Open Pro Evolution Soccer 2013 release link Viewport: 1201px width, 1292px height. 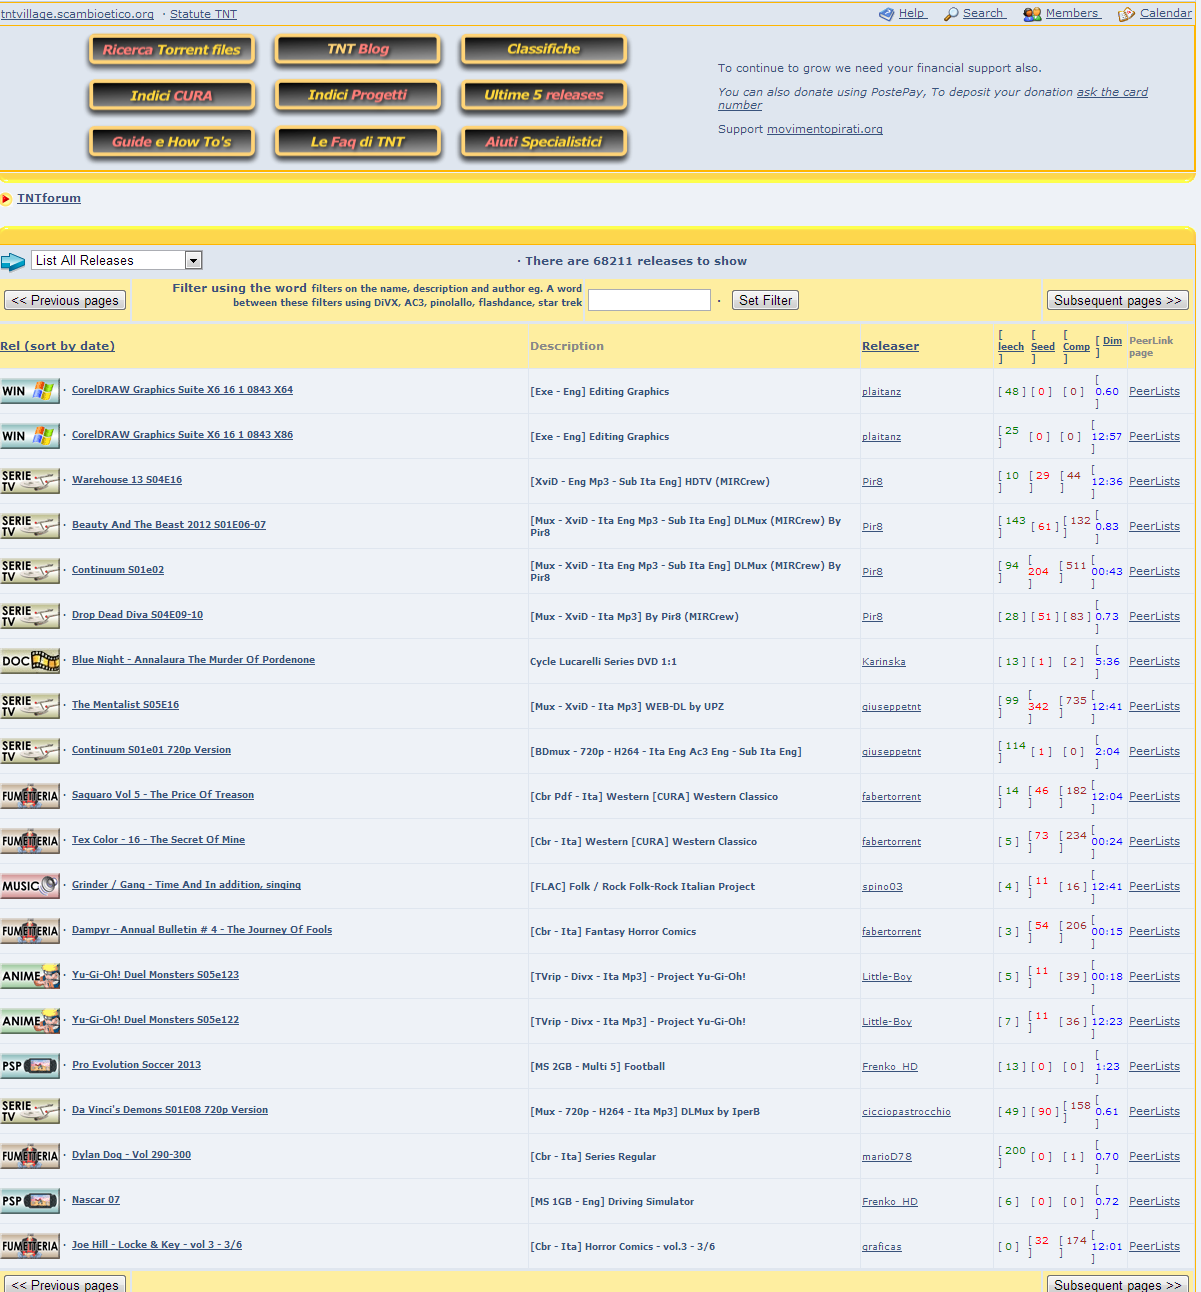(136, 1065)
